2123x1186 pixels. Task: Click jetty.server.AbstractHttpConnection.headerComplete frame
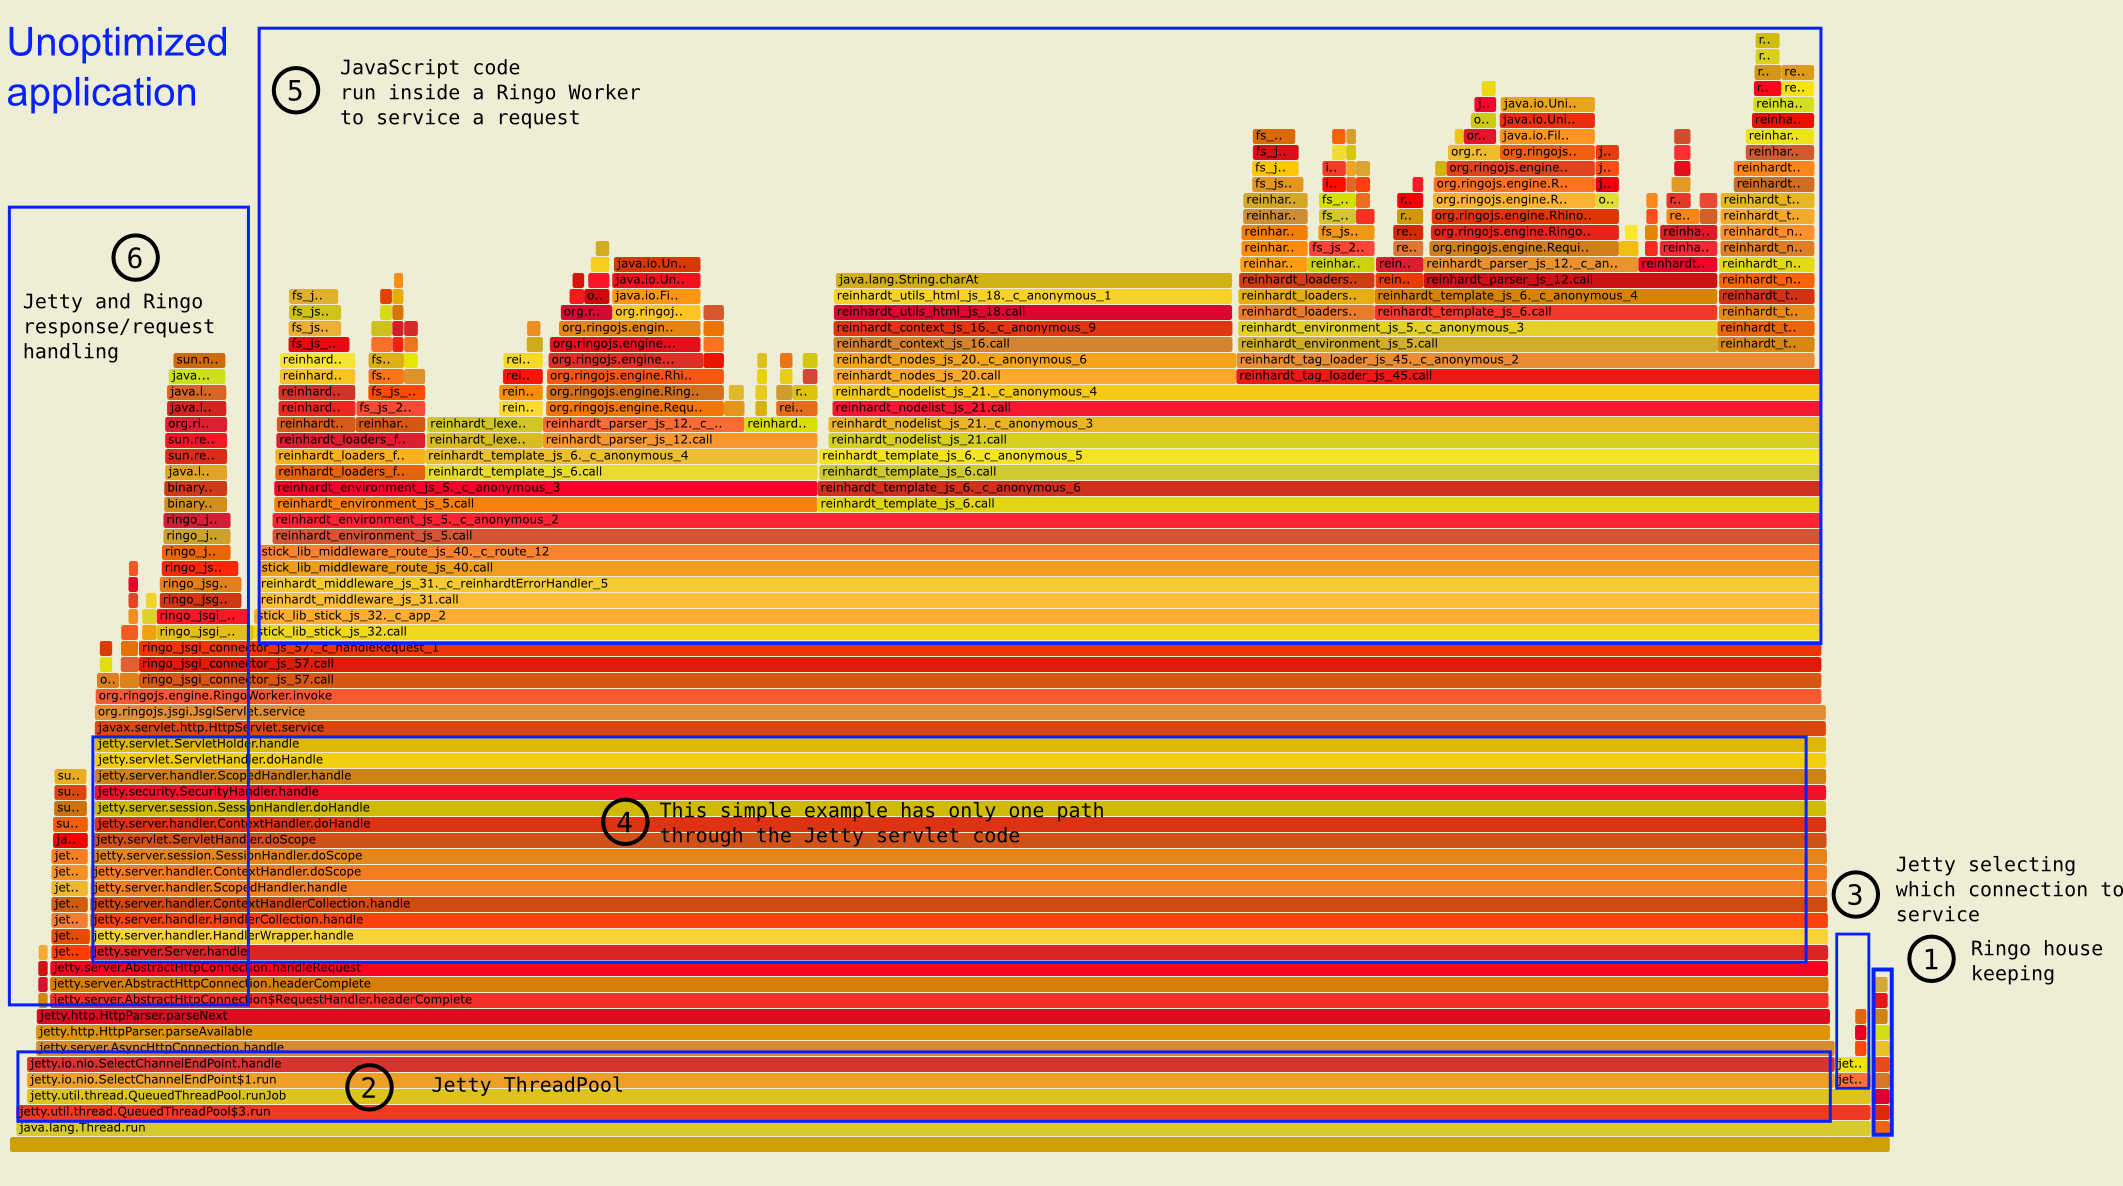pos(939,984)
